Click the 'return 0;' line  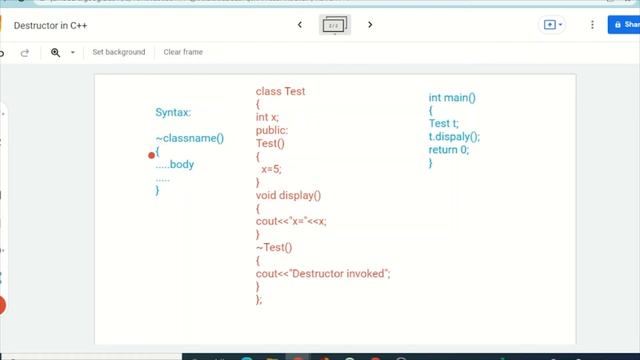[449, 149]
